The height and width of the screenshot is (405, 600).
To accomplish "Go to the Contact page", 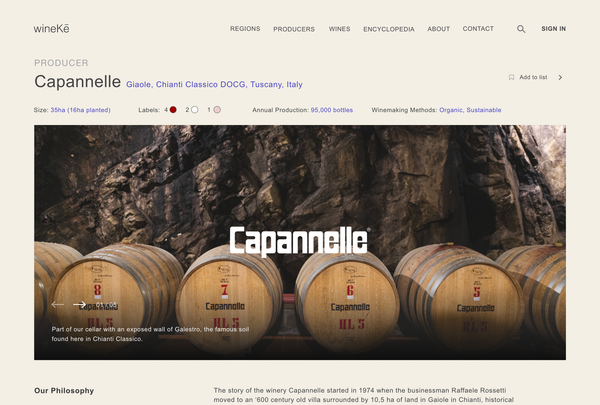I will coord(478,29).
